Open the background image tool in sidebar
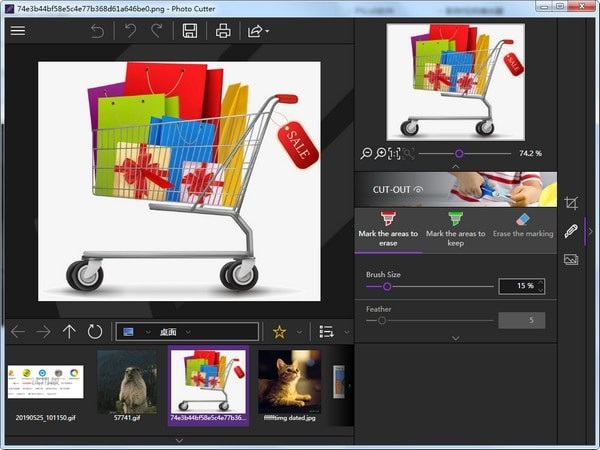 tap(571, 259)
